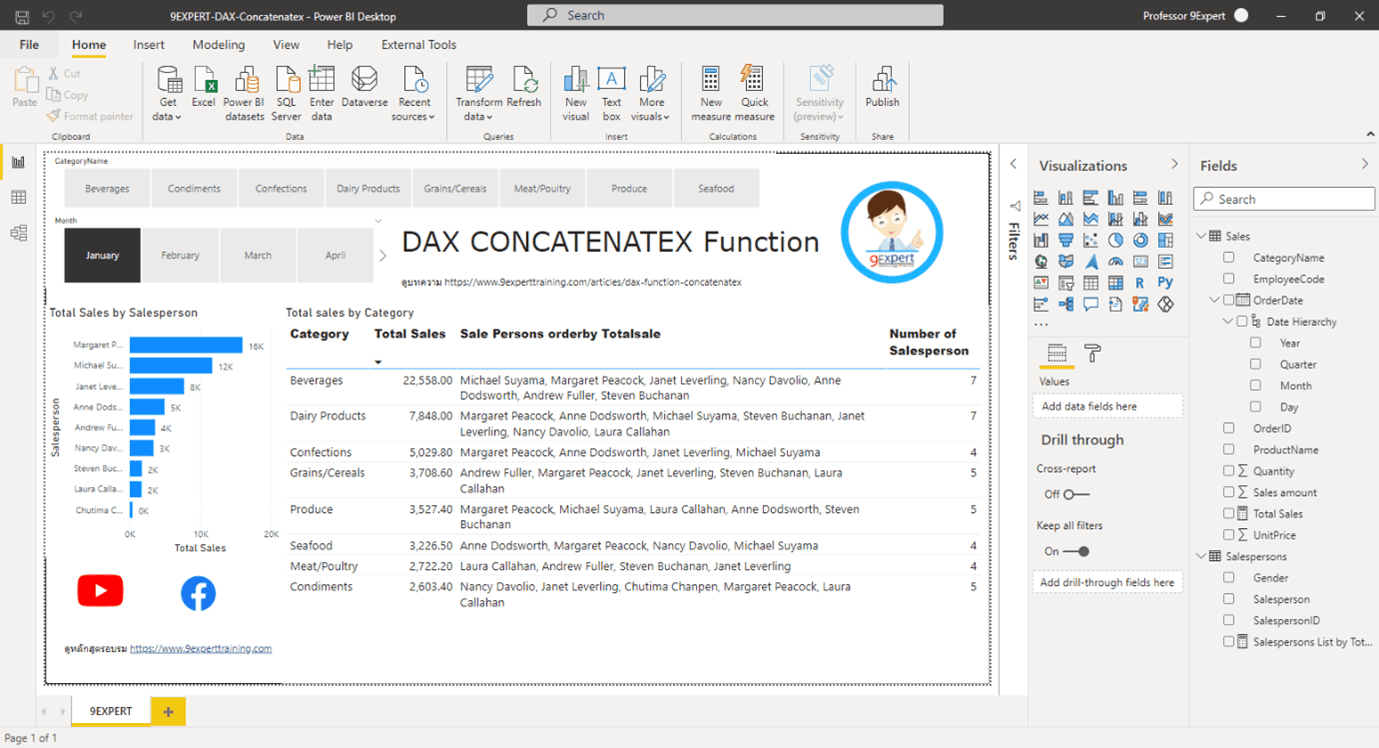Insert a Python visual

(x=1164, y=283)
